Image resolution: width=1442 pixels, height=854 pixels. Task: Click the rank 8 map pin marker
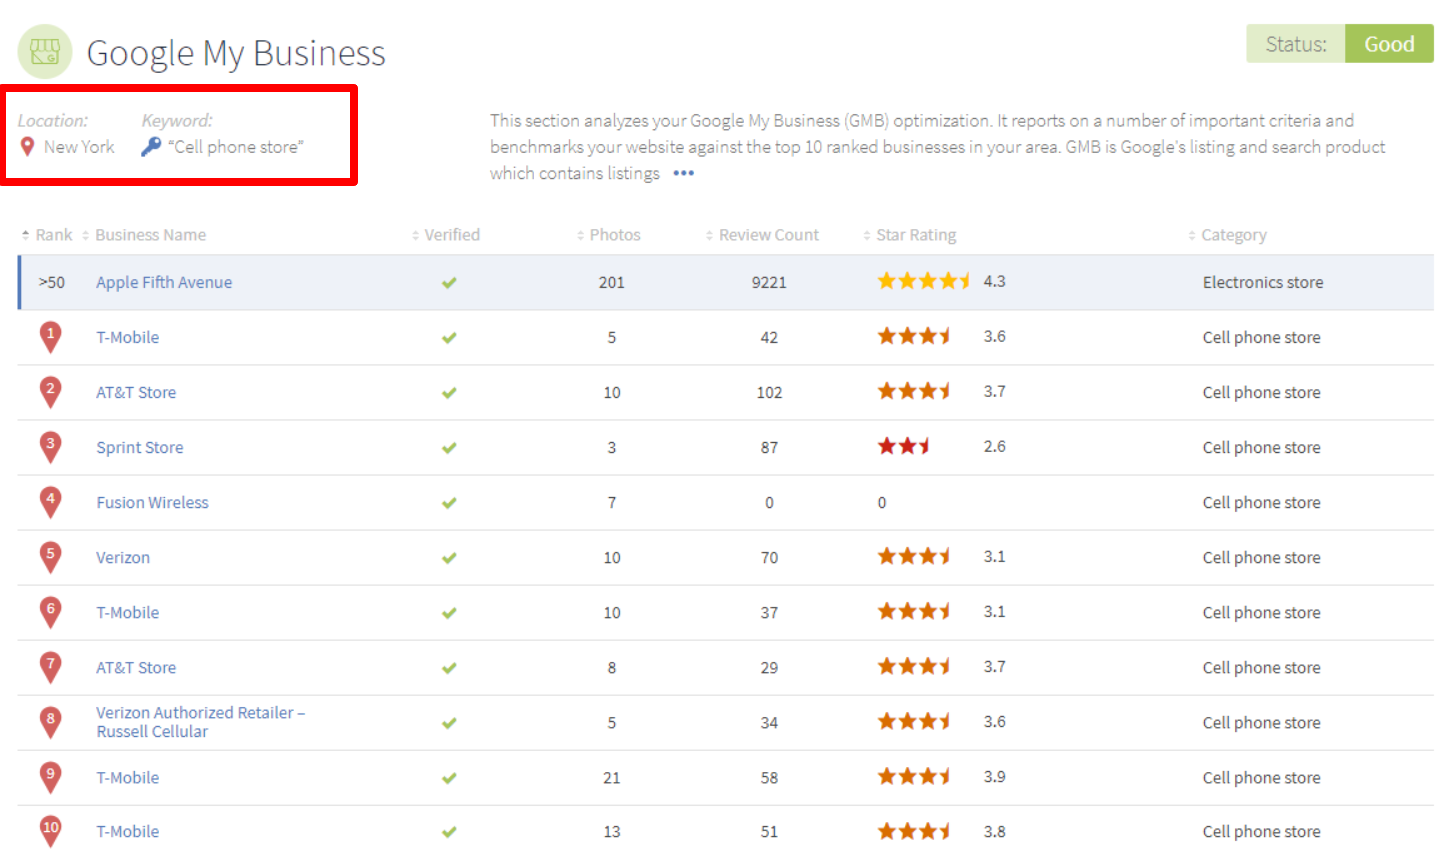pos(50,722)
